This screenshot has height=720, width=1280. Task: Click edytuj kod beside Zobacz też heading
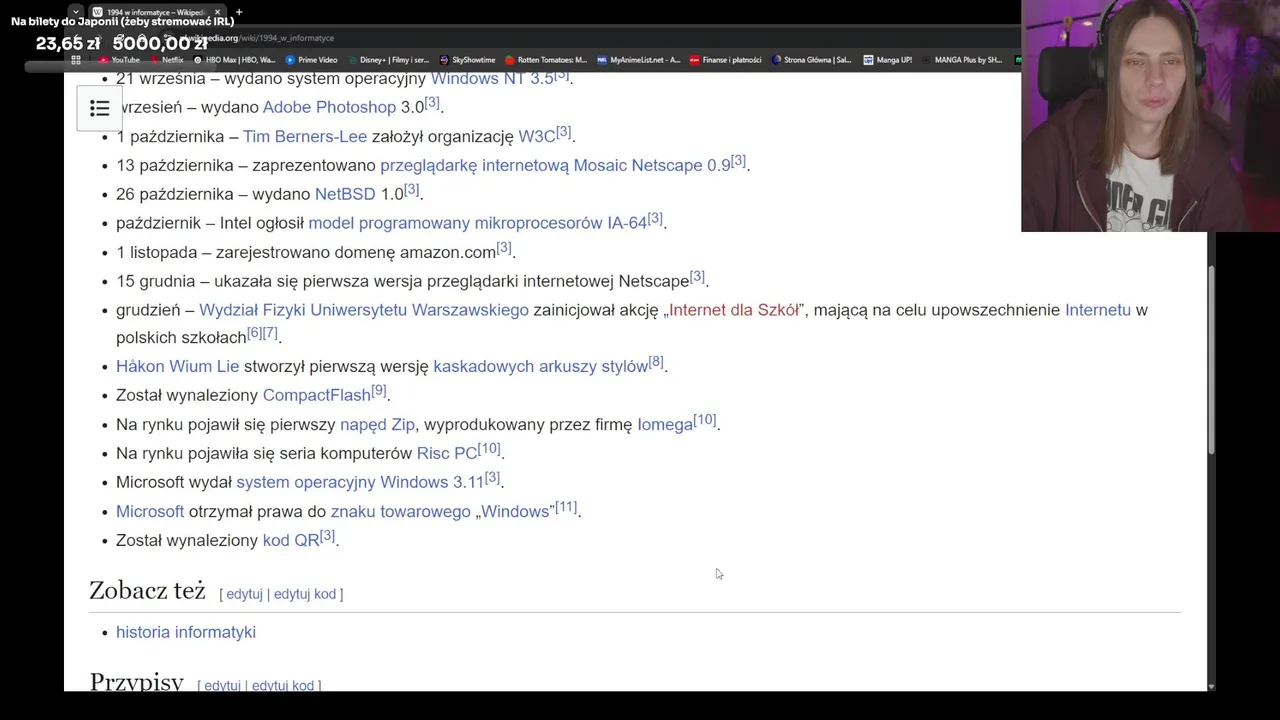click(305, 594)
